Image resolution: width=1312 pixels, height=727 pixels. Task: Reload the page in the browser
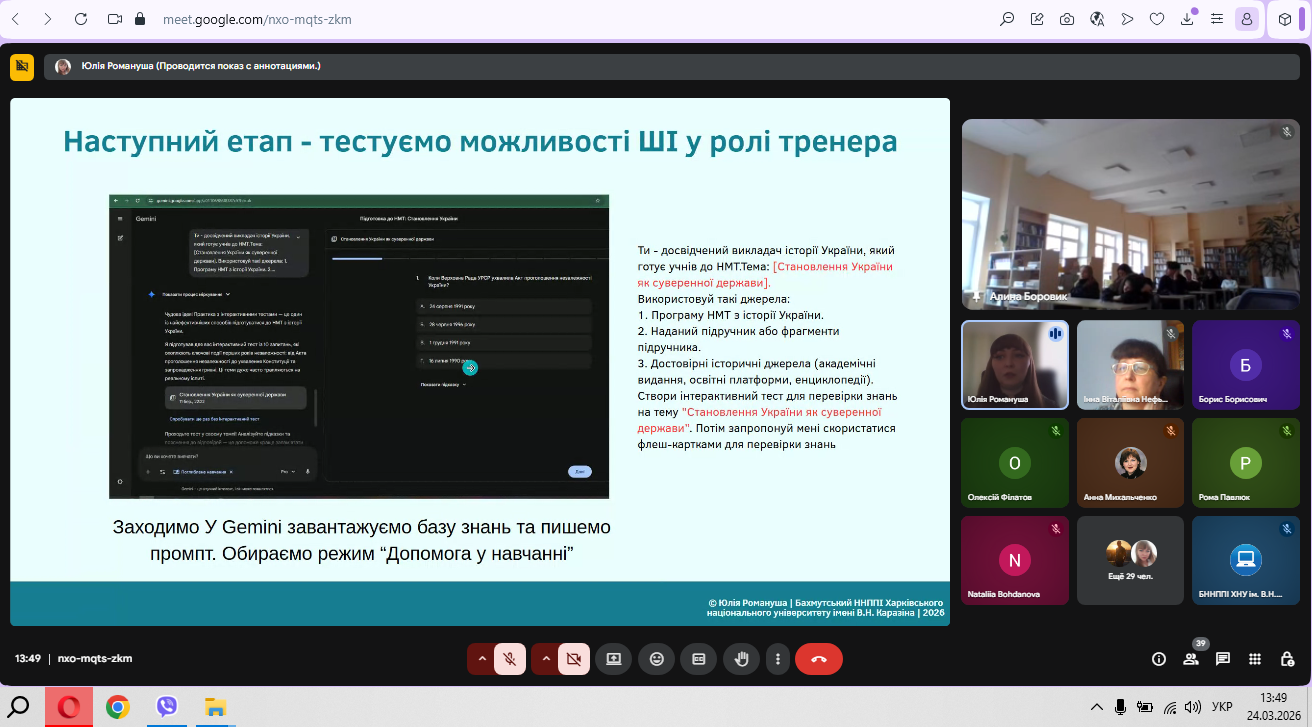point(81,19)
